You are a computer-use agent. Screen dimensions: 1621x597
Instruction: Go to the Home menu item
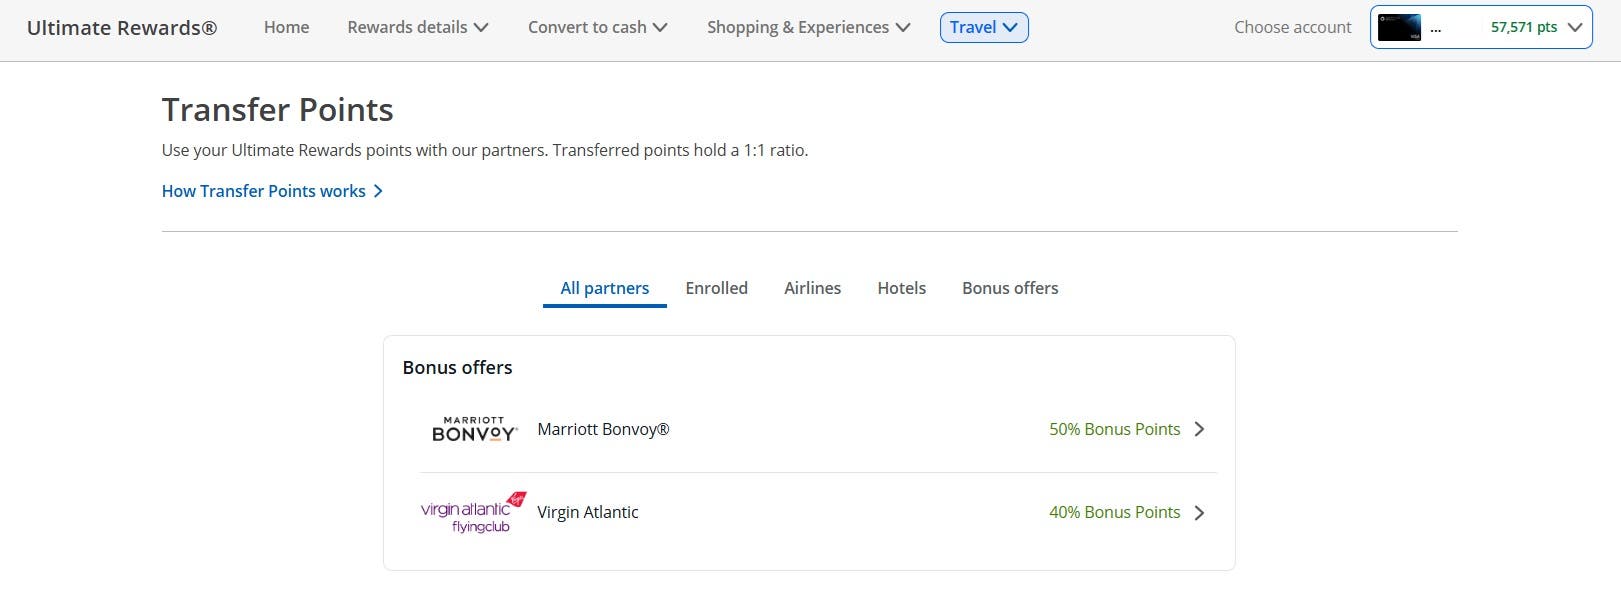pos(286,28)
